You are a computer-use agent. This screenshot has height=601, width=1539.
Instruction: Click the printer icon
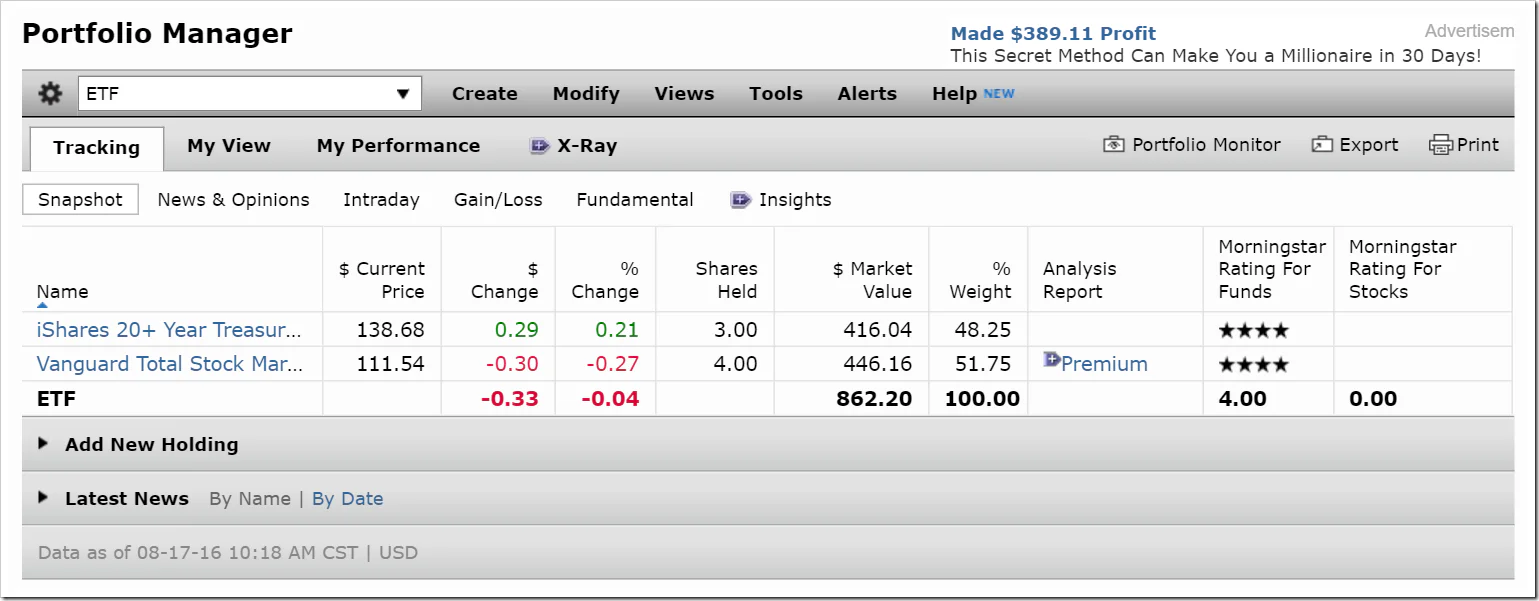click(x=1441, y=145)
